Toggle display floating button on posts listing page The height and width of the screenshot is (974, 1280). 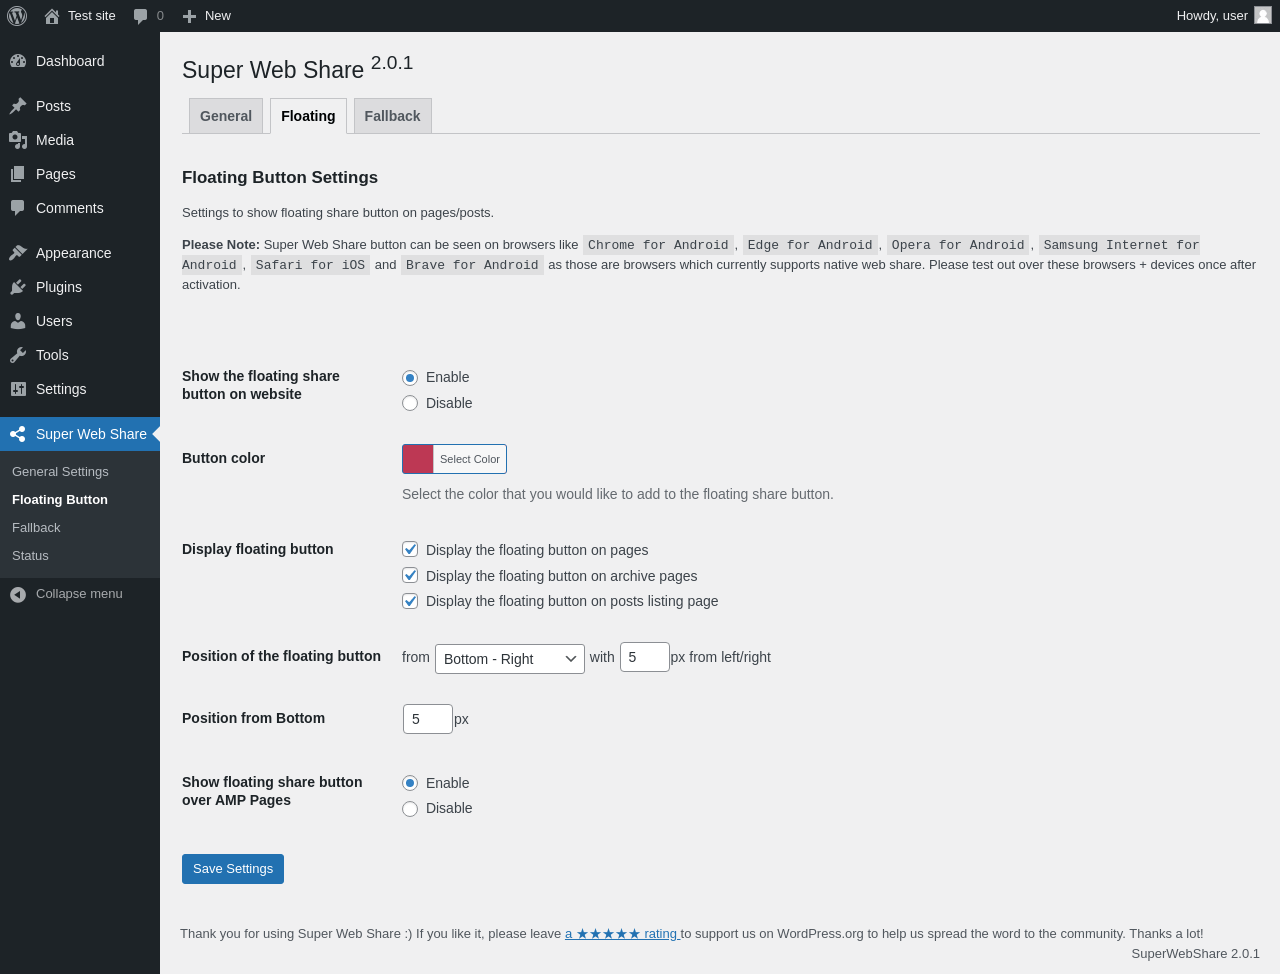click(x=410, y=601)
